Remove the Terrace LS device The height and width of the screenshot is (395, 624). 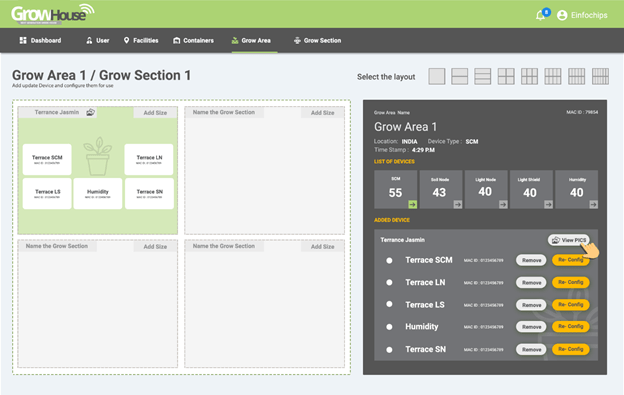[x=531, y=305]
